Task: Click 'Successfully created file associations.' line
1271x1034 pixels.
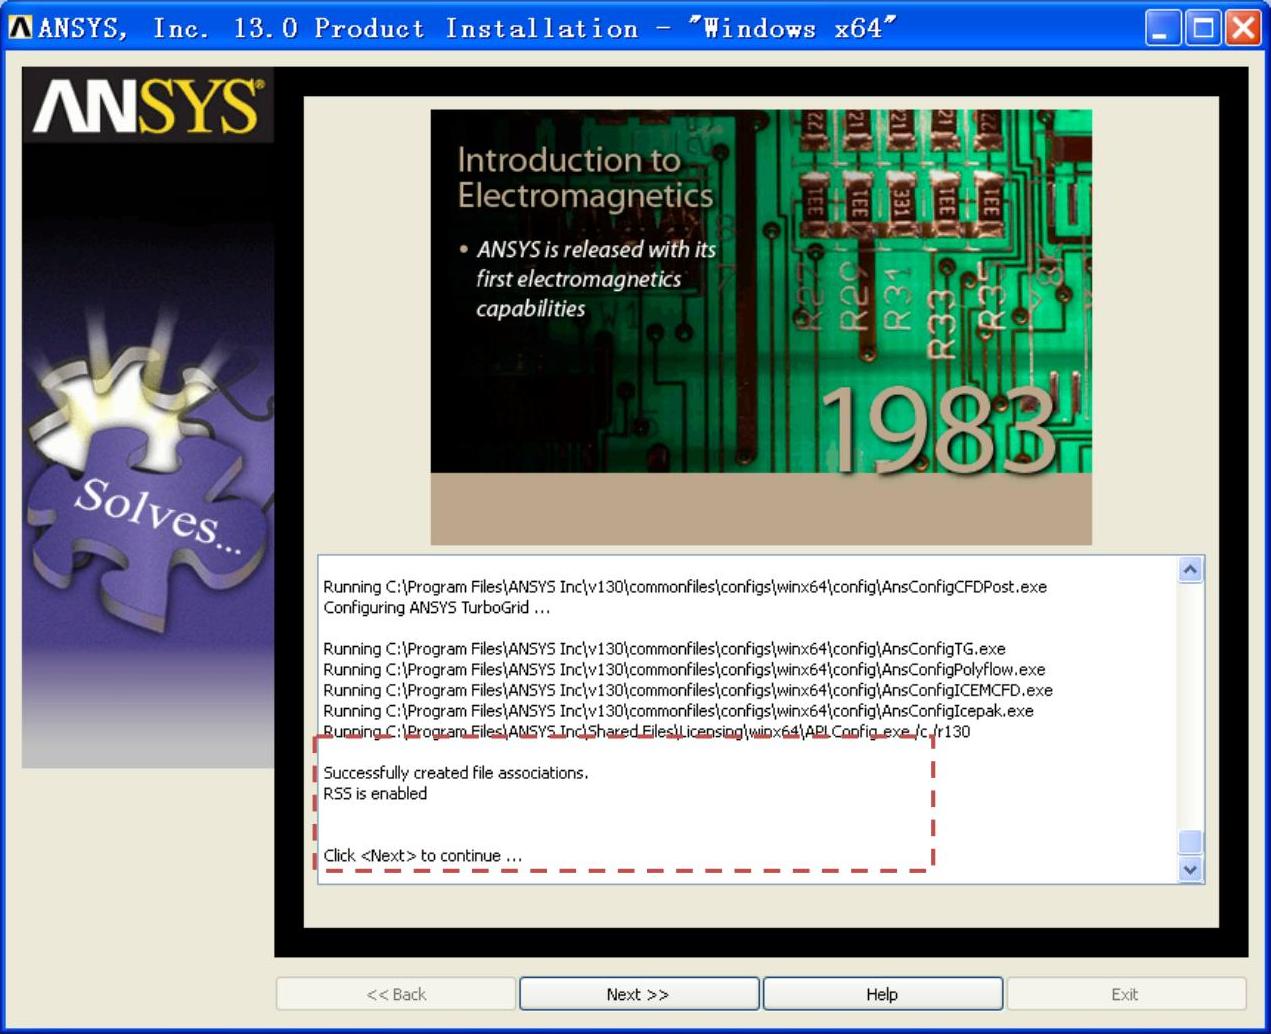Action: point(456,773)
